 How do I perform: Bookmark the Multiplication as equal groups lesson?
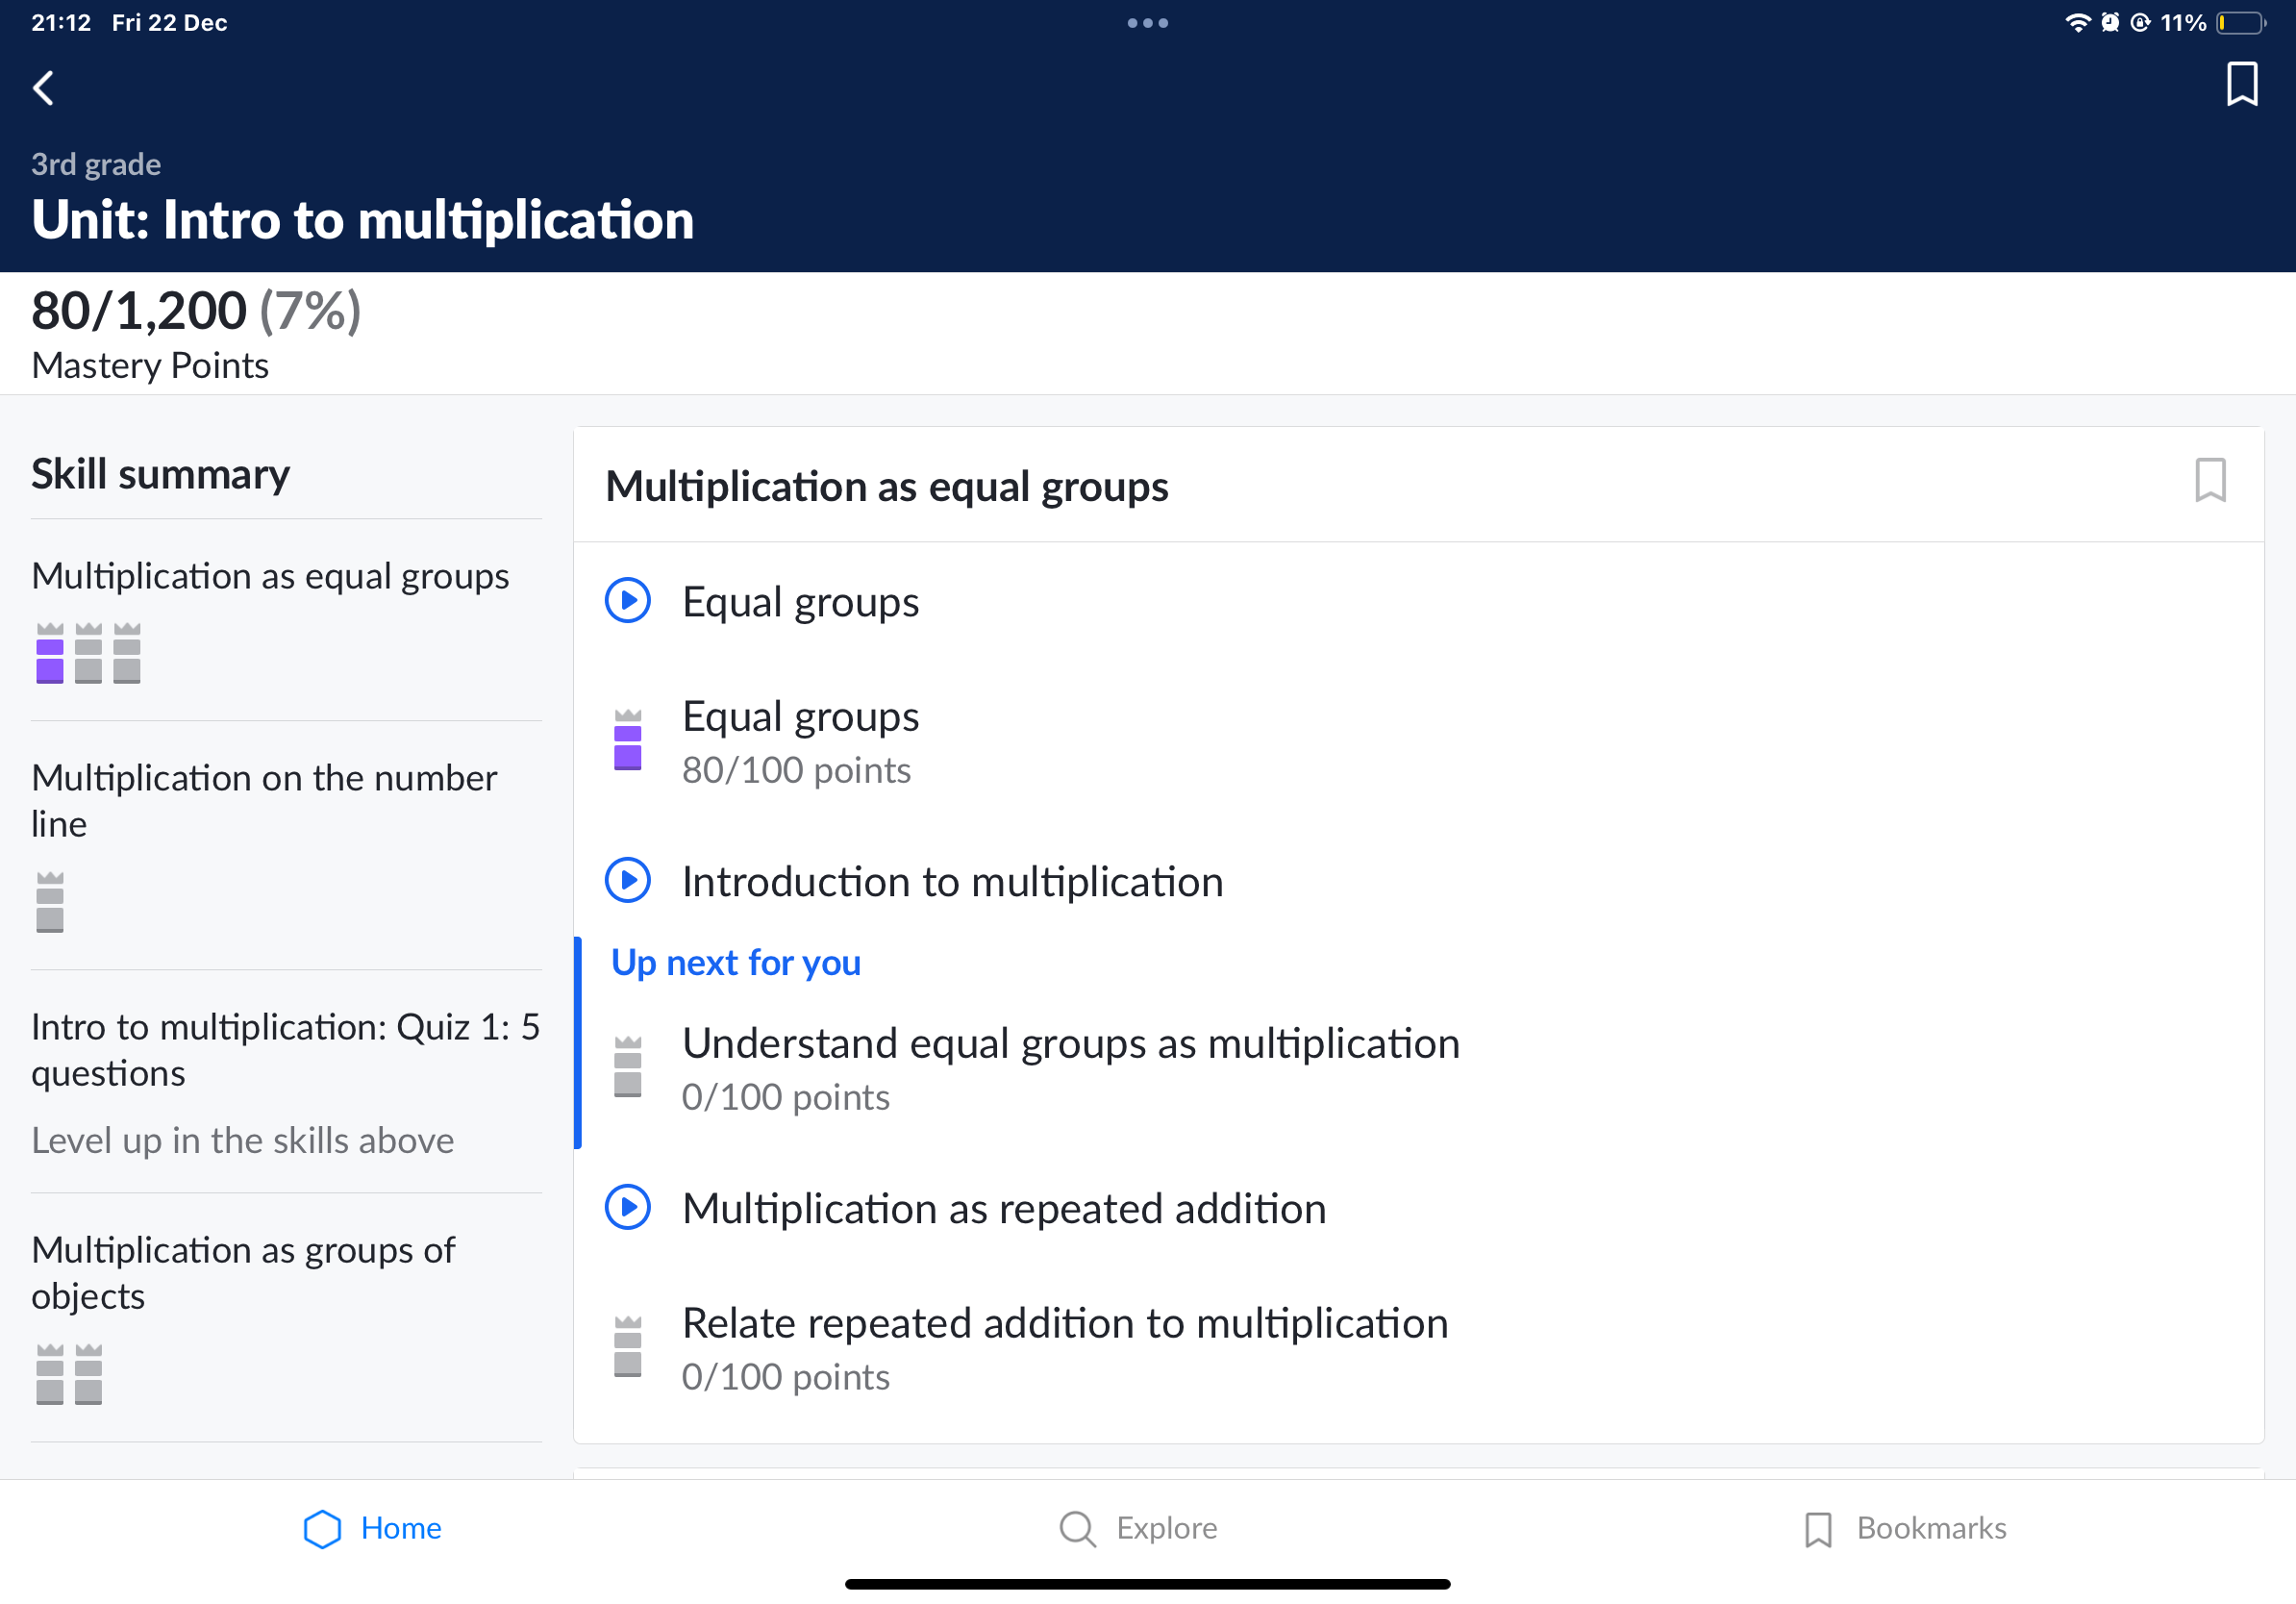click(x=2209, y=481)
